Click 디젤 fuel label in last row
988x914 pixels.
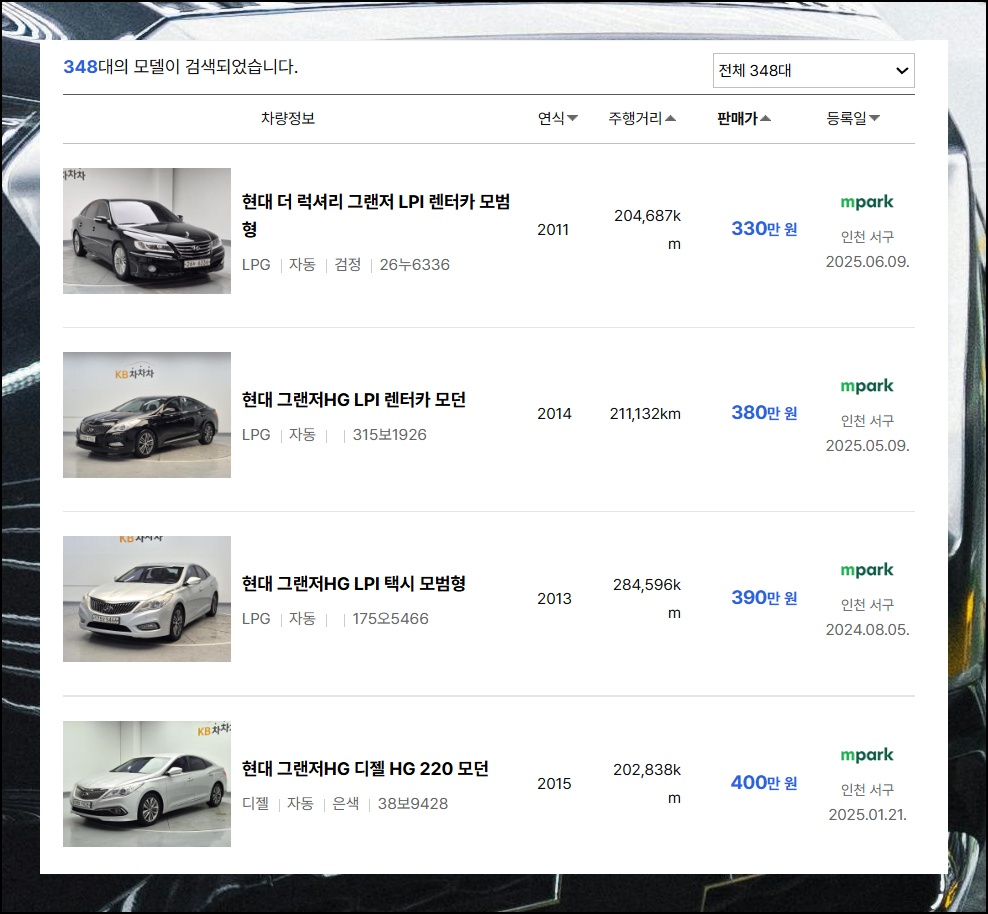coord(255,804)
